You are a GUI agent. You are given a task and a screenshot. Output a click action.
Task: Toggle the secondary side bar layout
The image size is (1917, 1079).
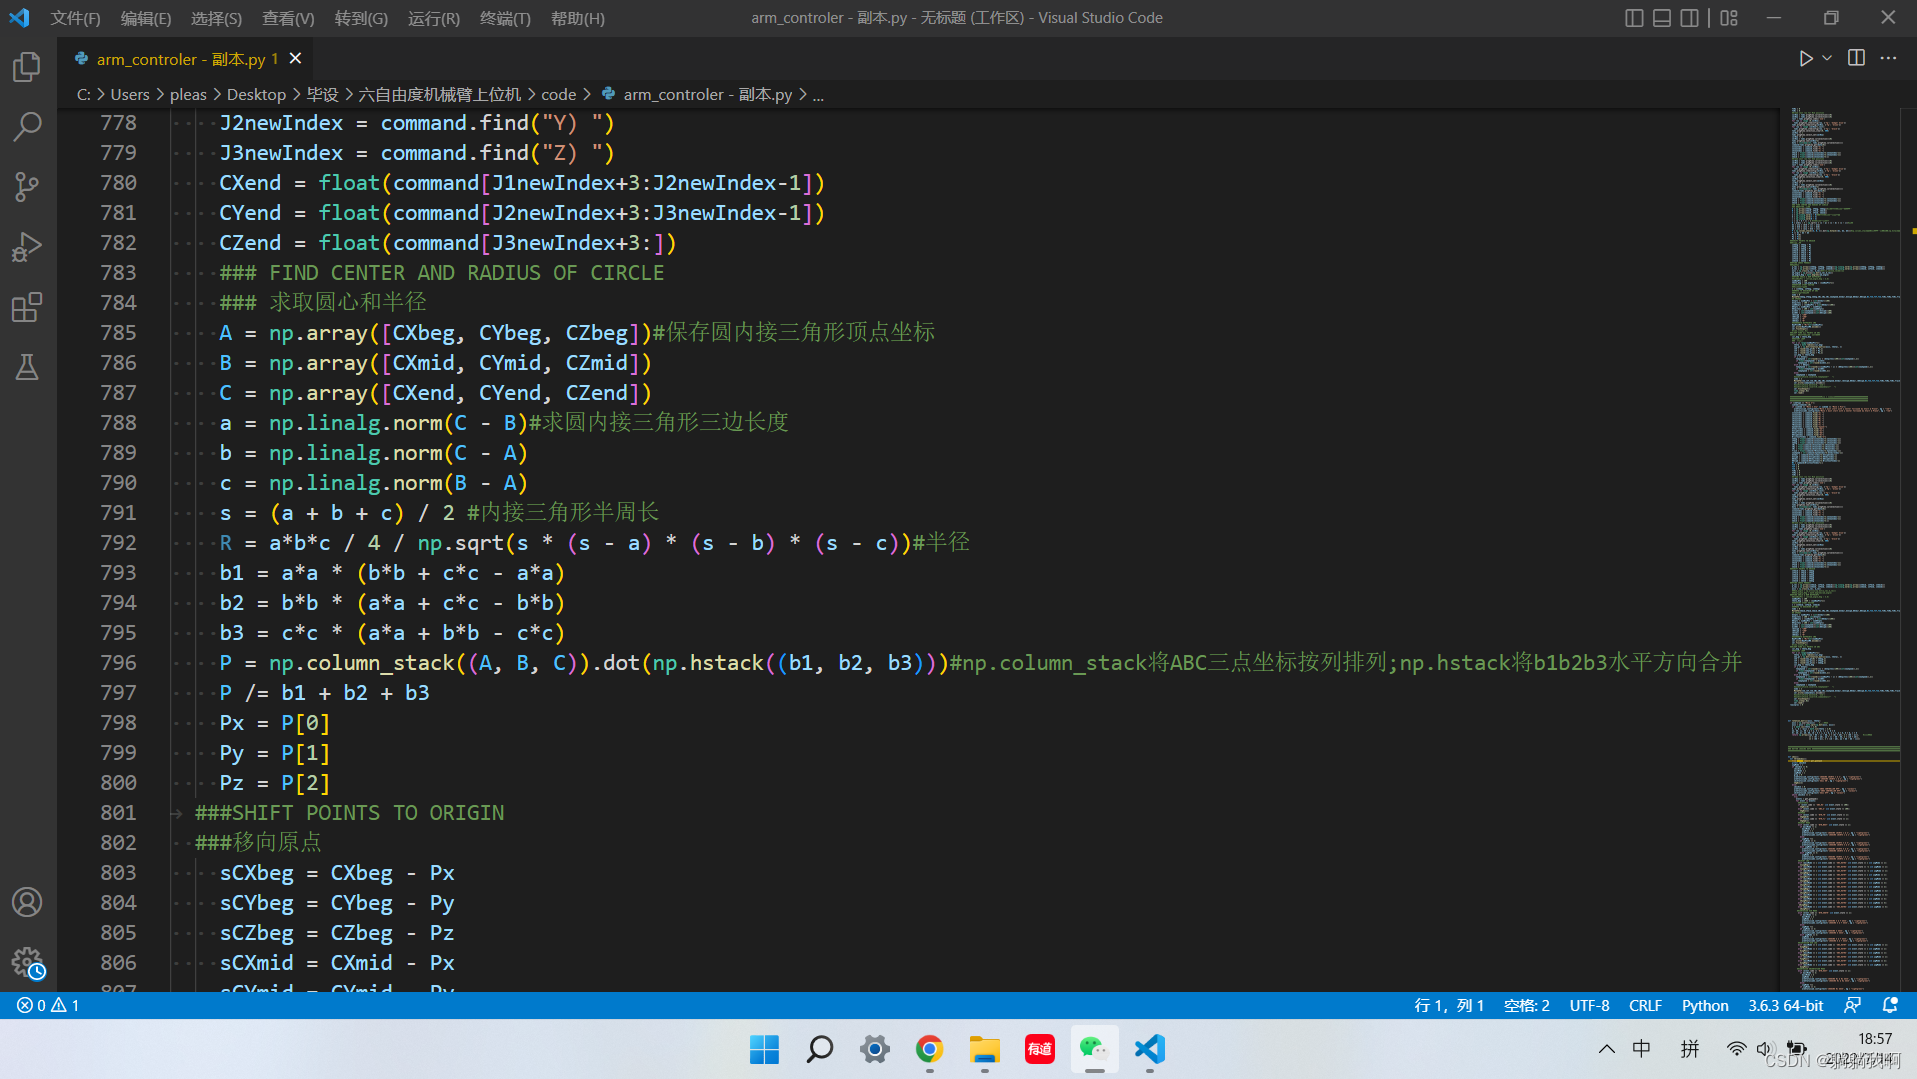click(x=1690, y=18)
